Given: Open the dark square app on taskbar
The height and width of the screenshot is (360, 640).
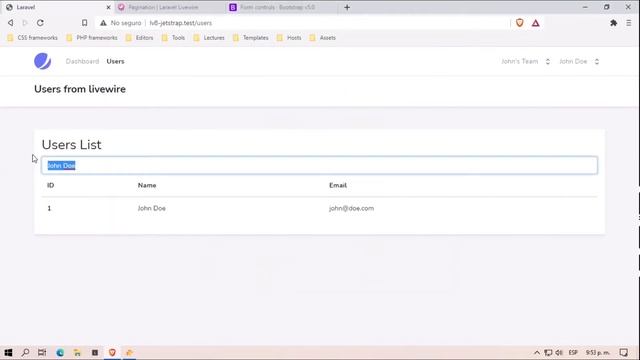Looking at the screenshot, I should pyautogui.click(x=95, y=352).
